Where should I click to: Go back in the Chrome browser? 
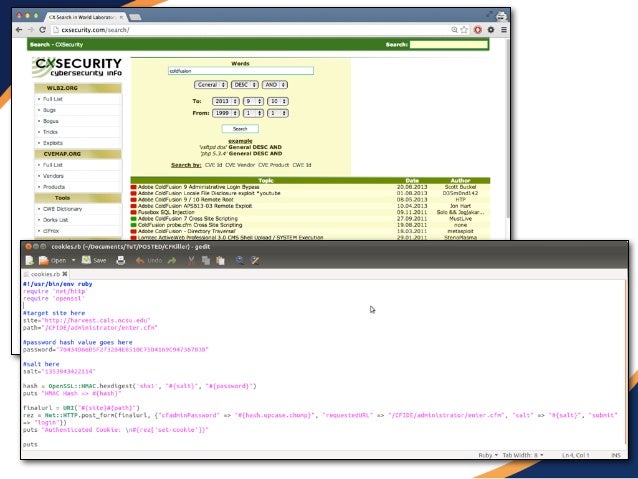pyautogui.click(x=19, y=30)
